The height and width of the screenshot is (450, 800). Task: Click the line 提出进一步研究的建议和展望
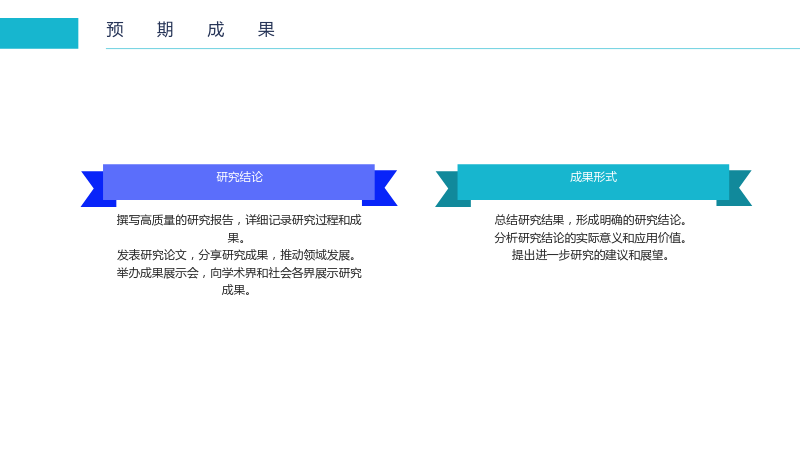click(x=591, y=255)
